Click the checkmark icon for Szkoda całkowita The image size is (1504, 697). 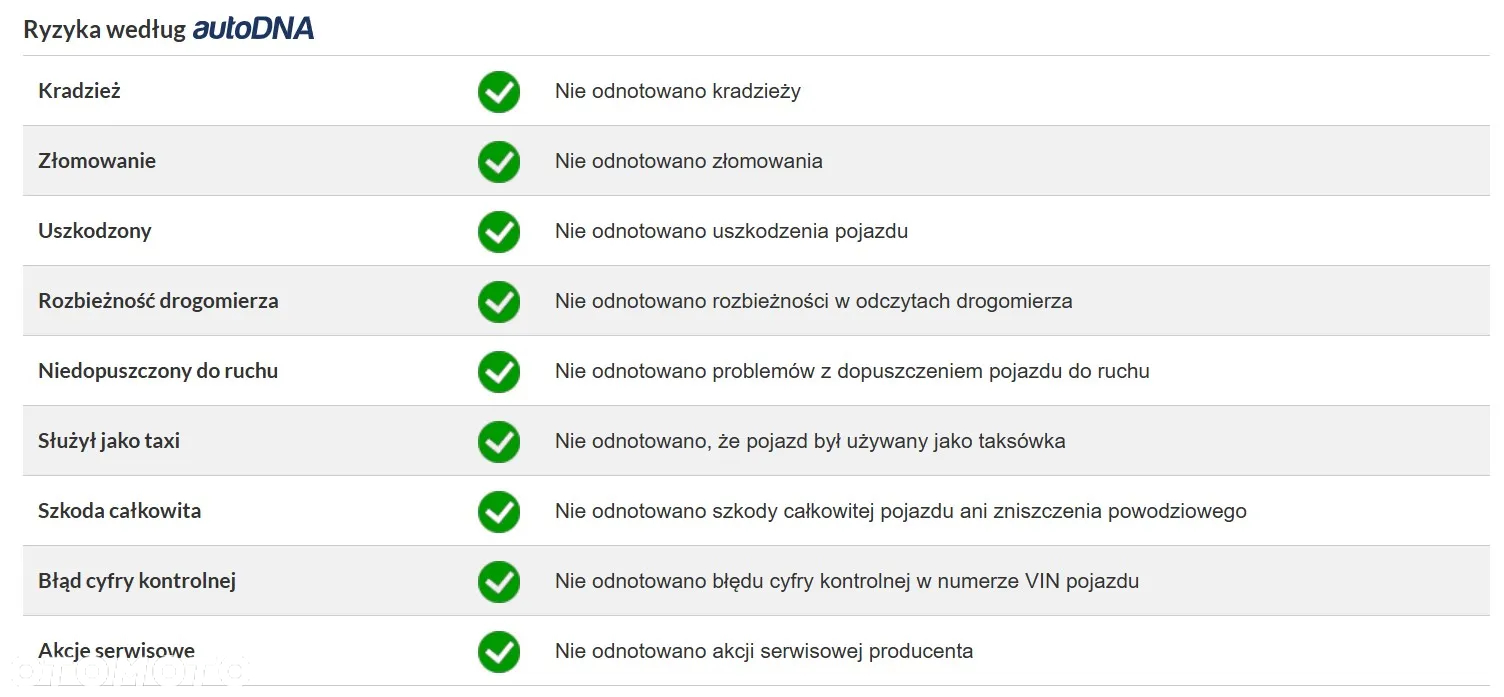coord(498,511)
